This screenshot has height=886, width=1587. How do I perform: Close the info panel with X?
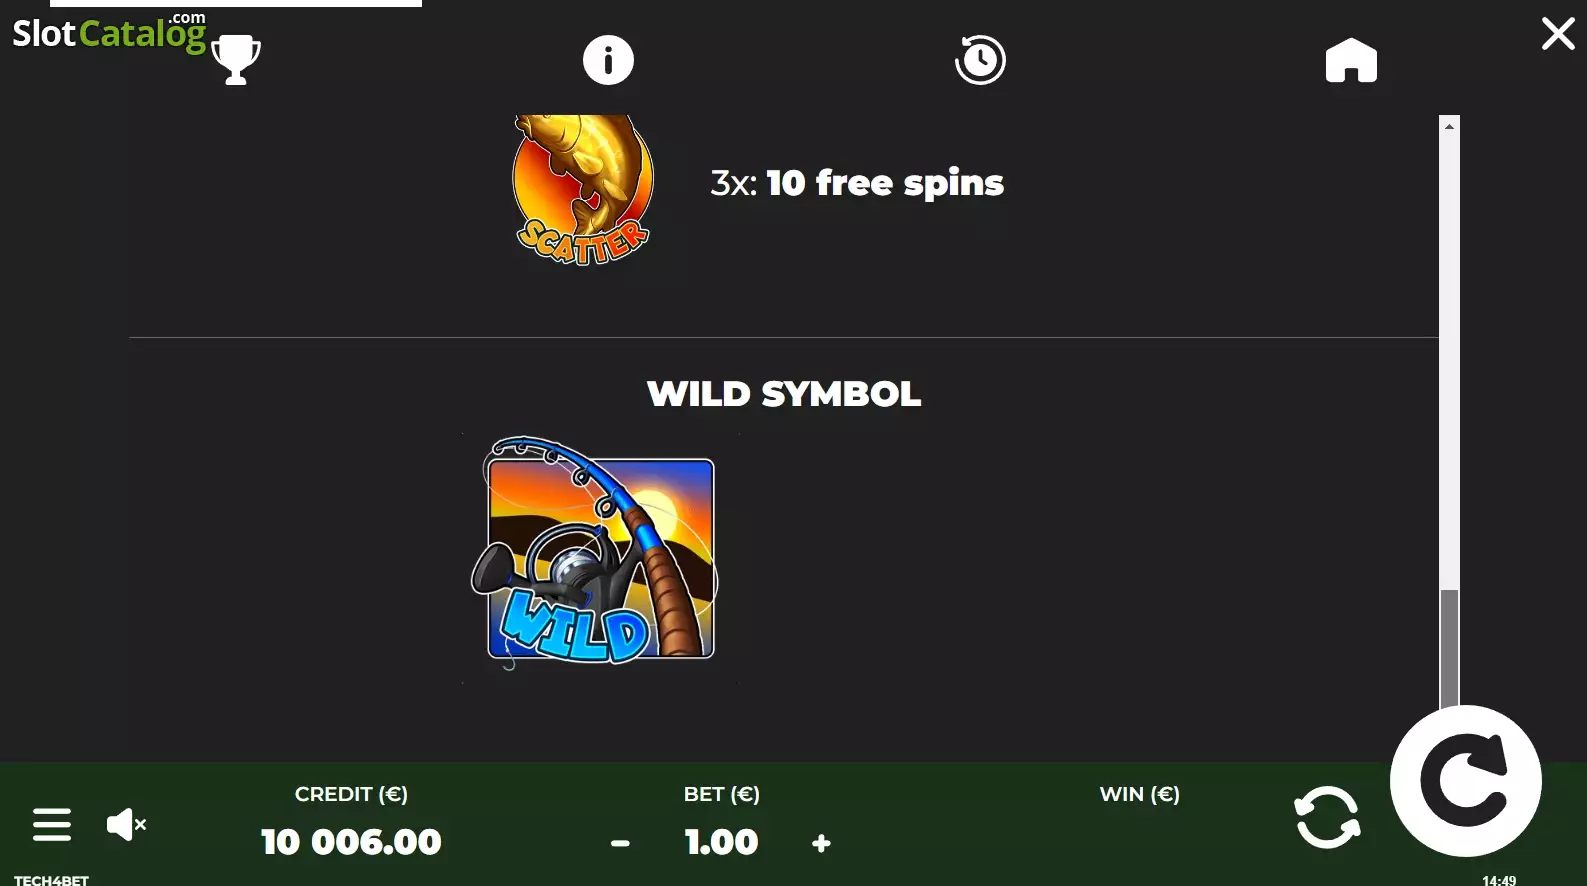(x=1558, y=33)
